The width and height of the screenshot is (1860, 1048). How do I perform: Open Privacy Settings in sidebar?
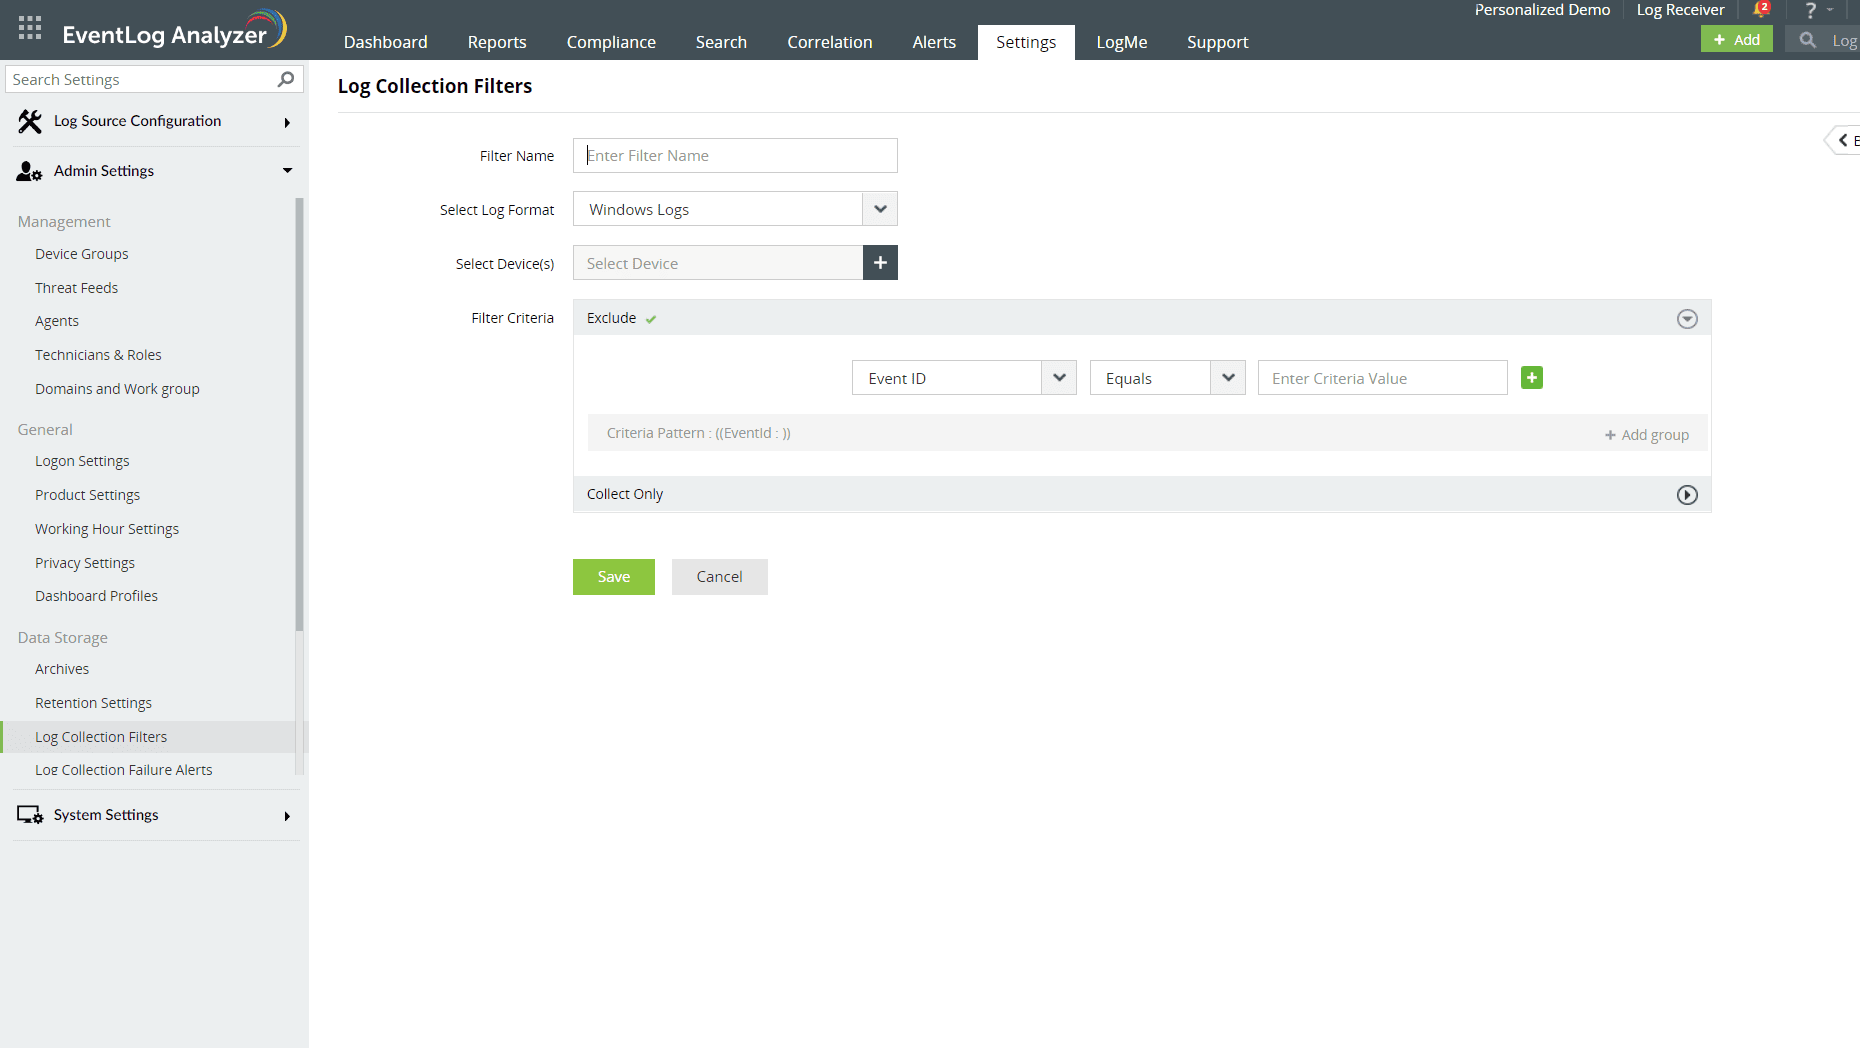coord(85,563)
